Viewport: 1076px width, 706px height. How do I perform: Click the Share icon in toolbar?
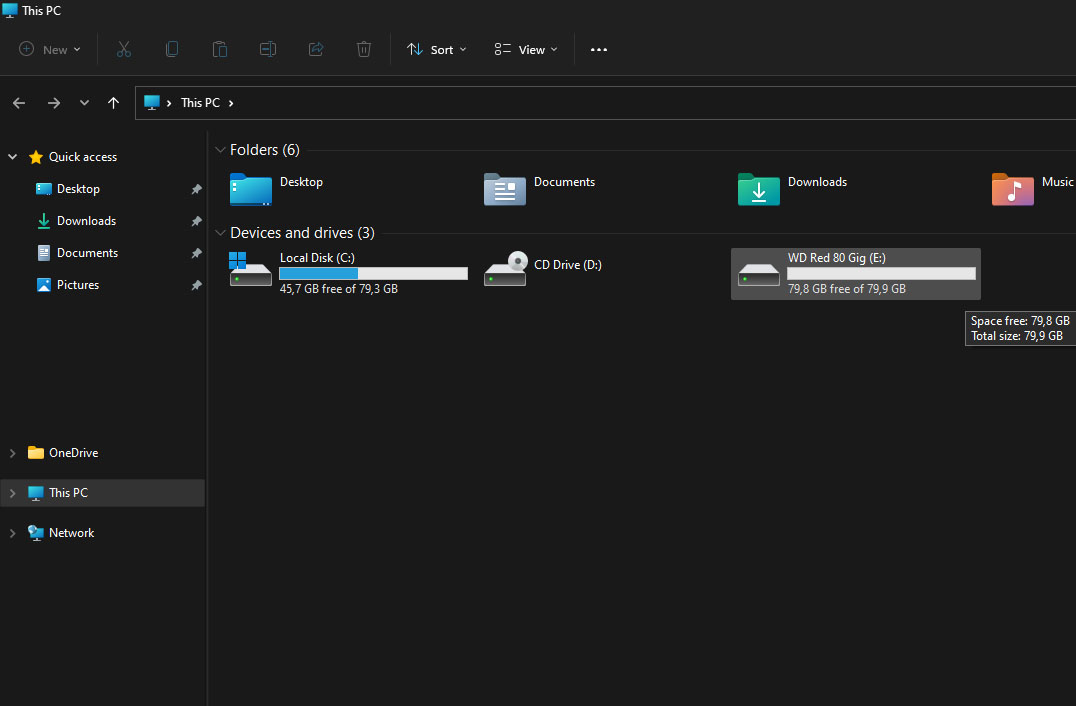click(316, 49)
